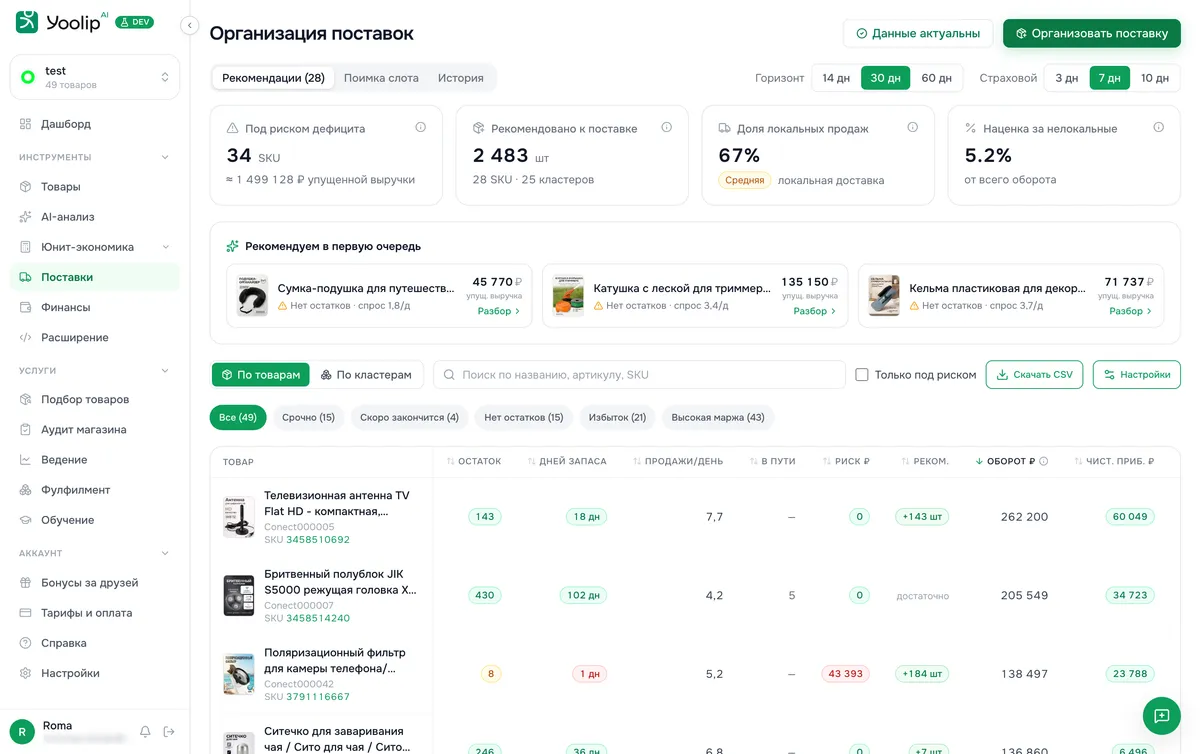Download the table via Скачать CSV

(1034, 375)
